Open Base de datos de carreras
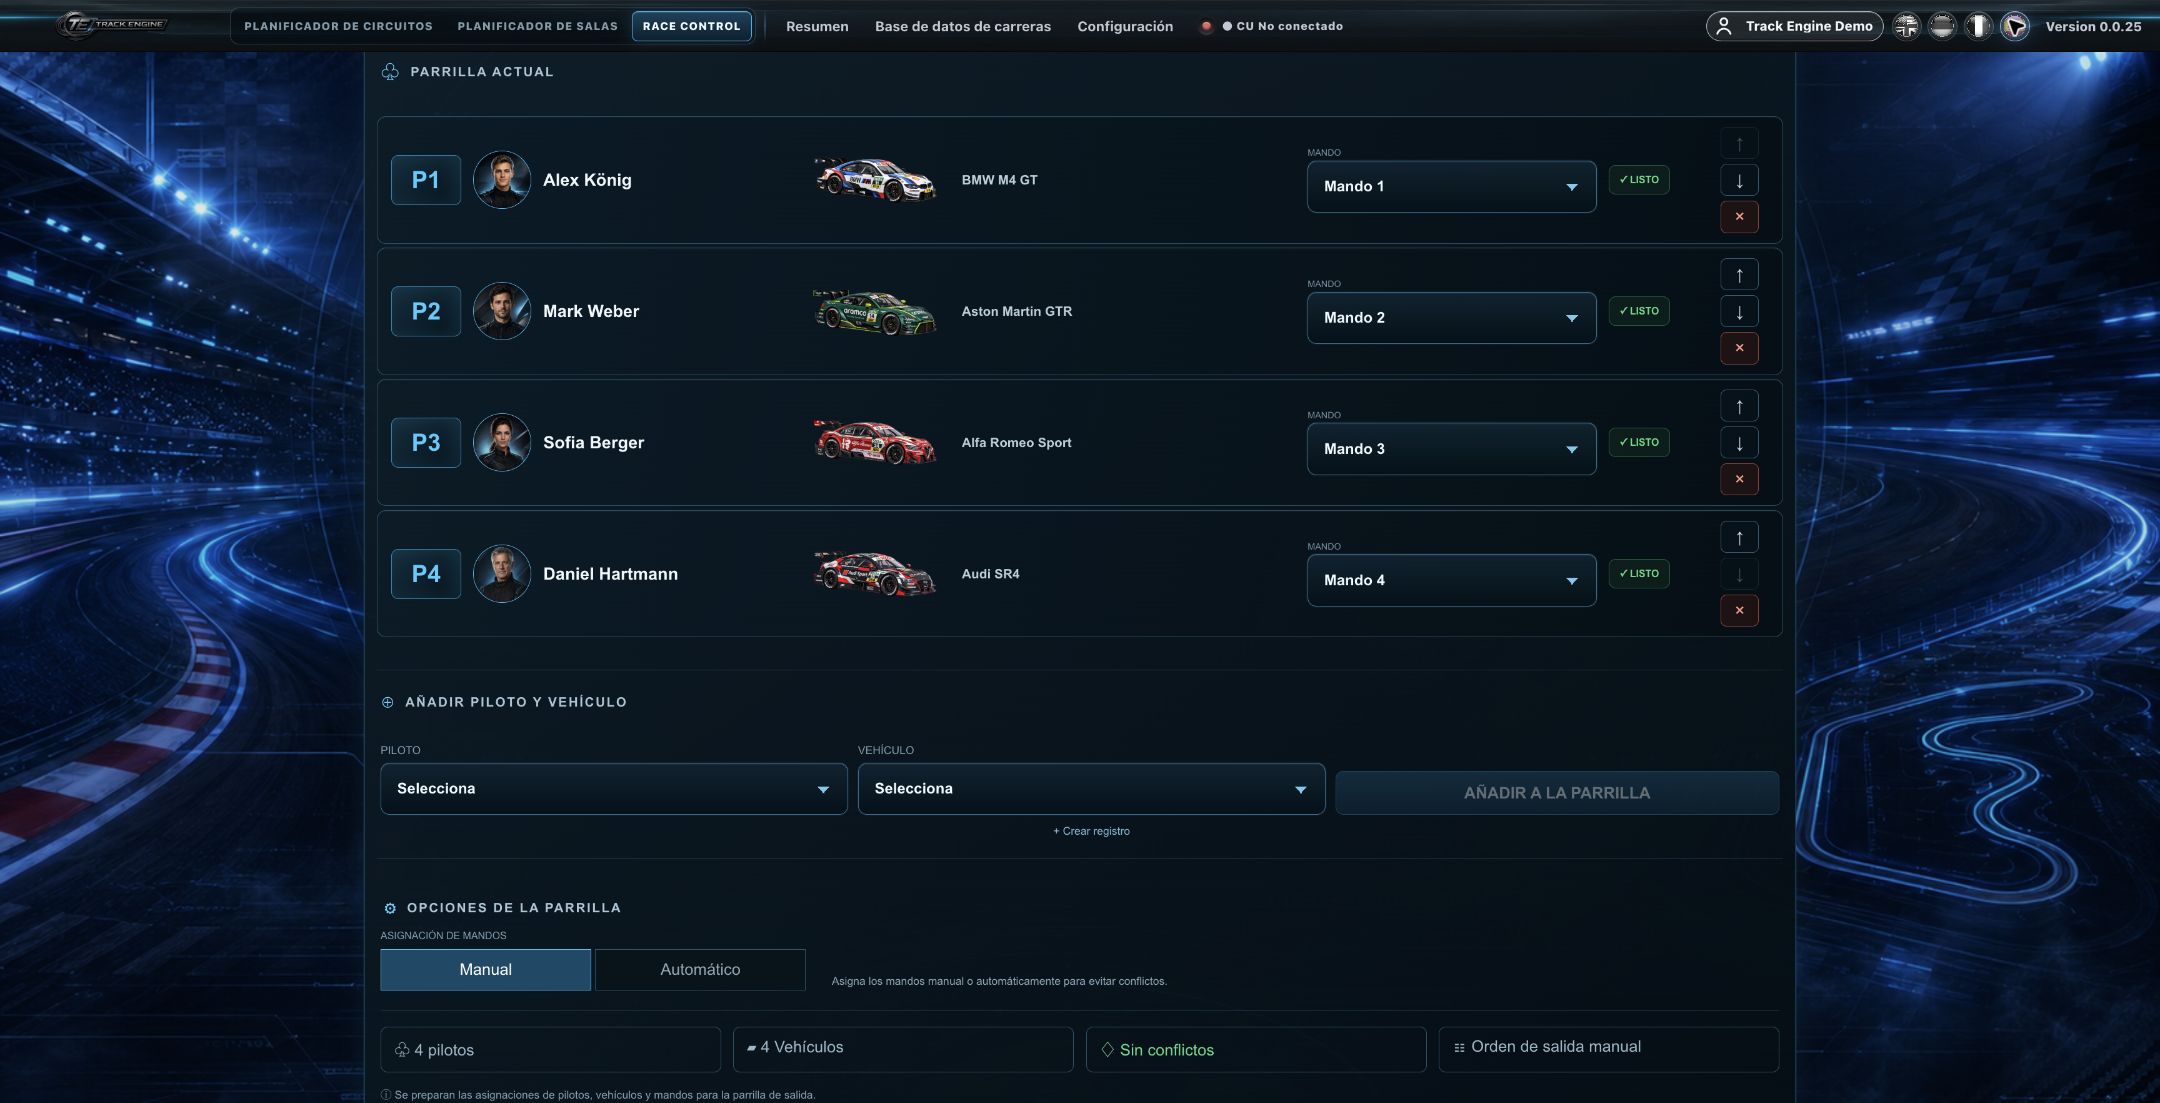Image resolution: width=2160 pixels, height=1103 pixels. click(962, 26)
